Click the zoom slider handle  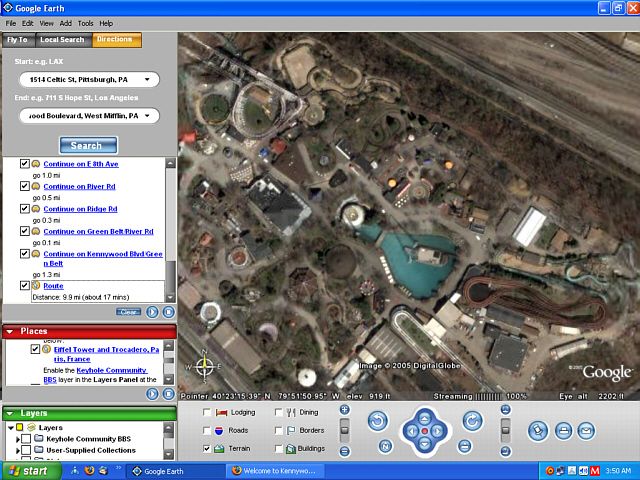point(344,430)
